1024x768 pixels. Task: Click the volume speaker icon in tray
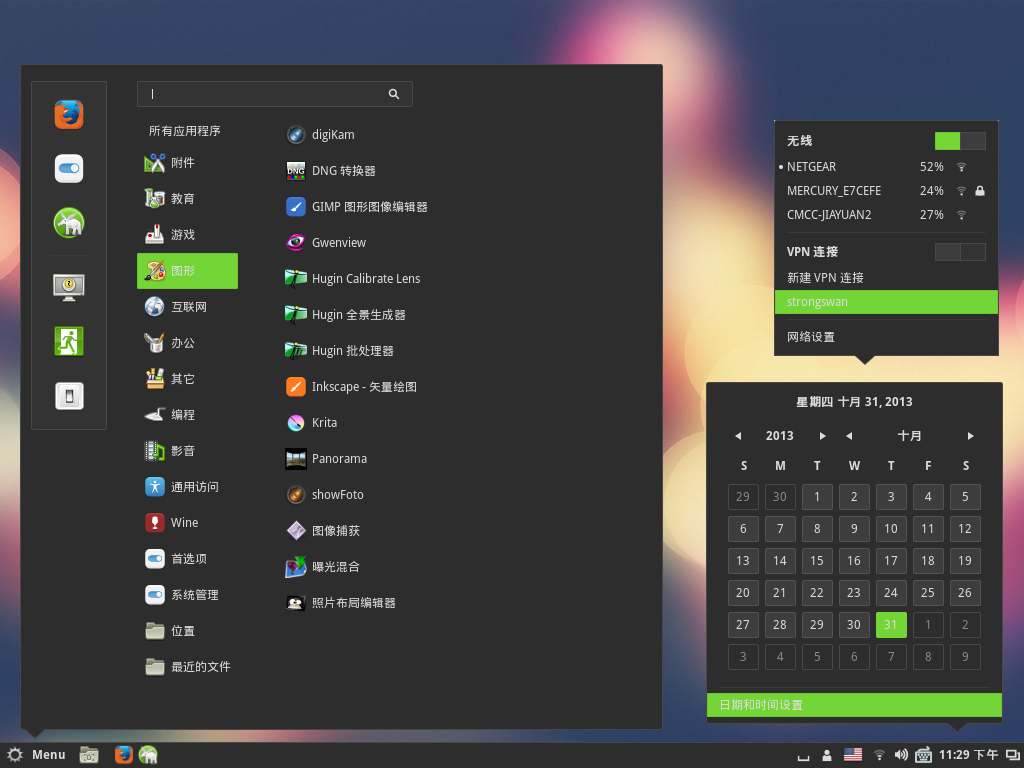[x=901, y=755]
